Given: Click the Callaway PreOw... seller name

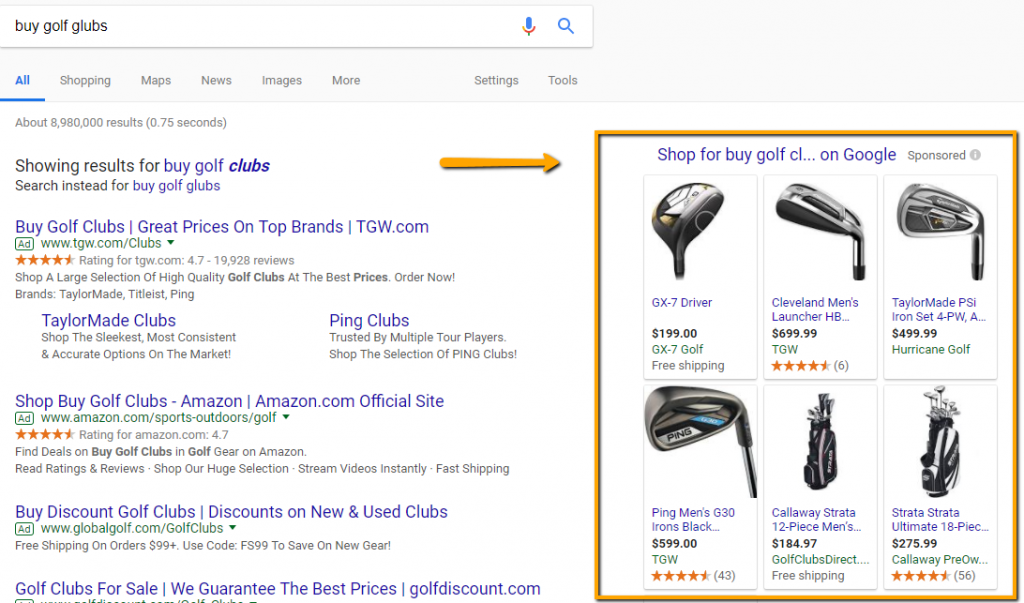Looking at the screenshot, I should coord(940,560).
